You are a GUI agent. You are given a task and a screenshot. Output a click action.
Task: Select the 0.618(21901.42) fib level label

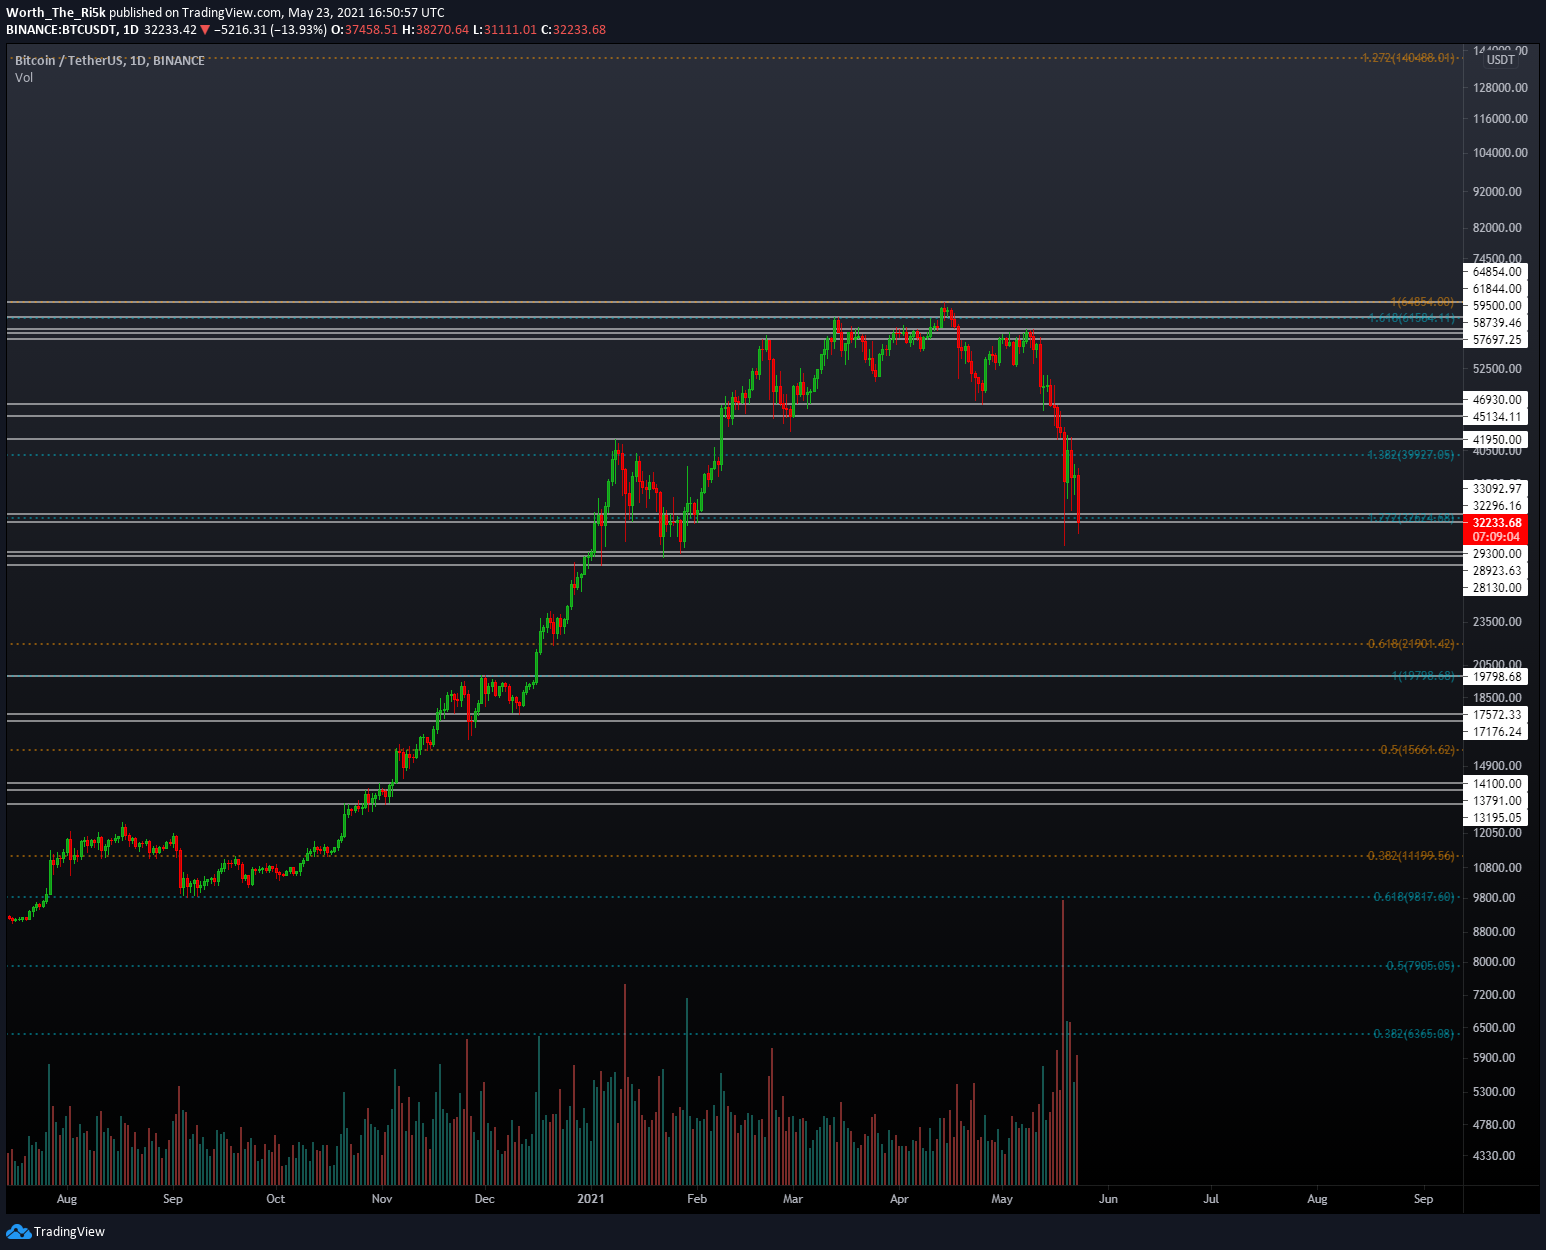coord(1411,644)
